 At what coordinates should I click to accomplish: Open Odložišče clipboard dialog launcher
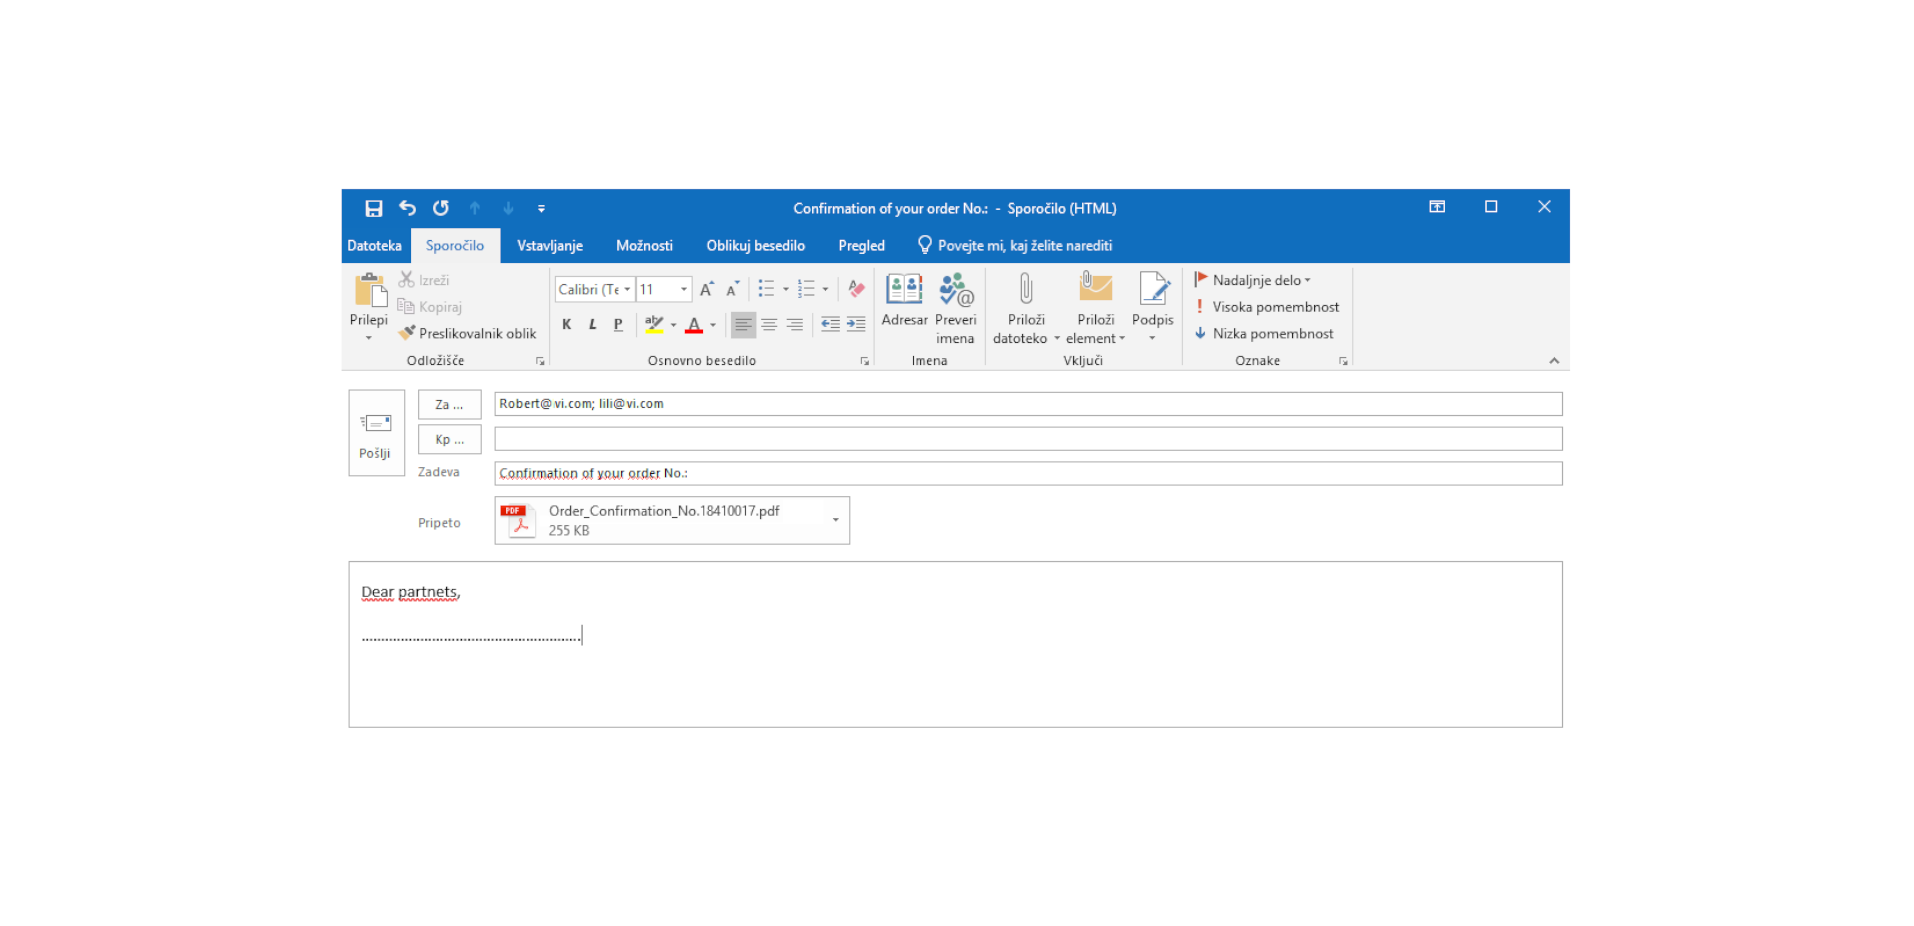tap(540, 361)
